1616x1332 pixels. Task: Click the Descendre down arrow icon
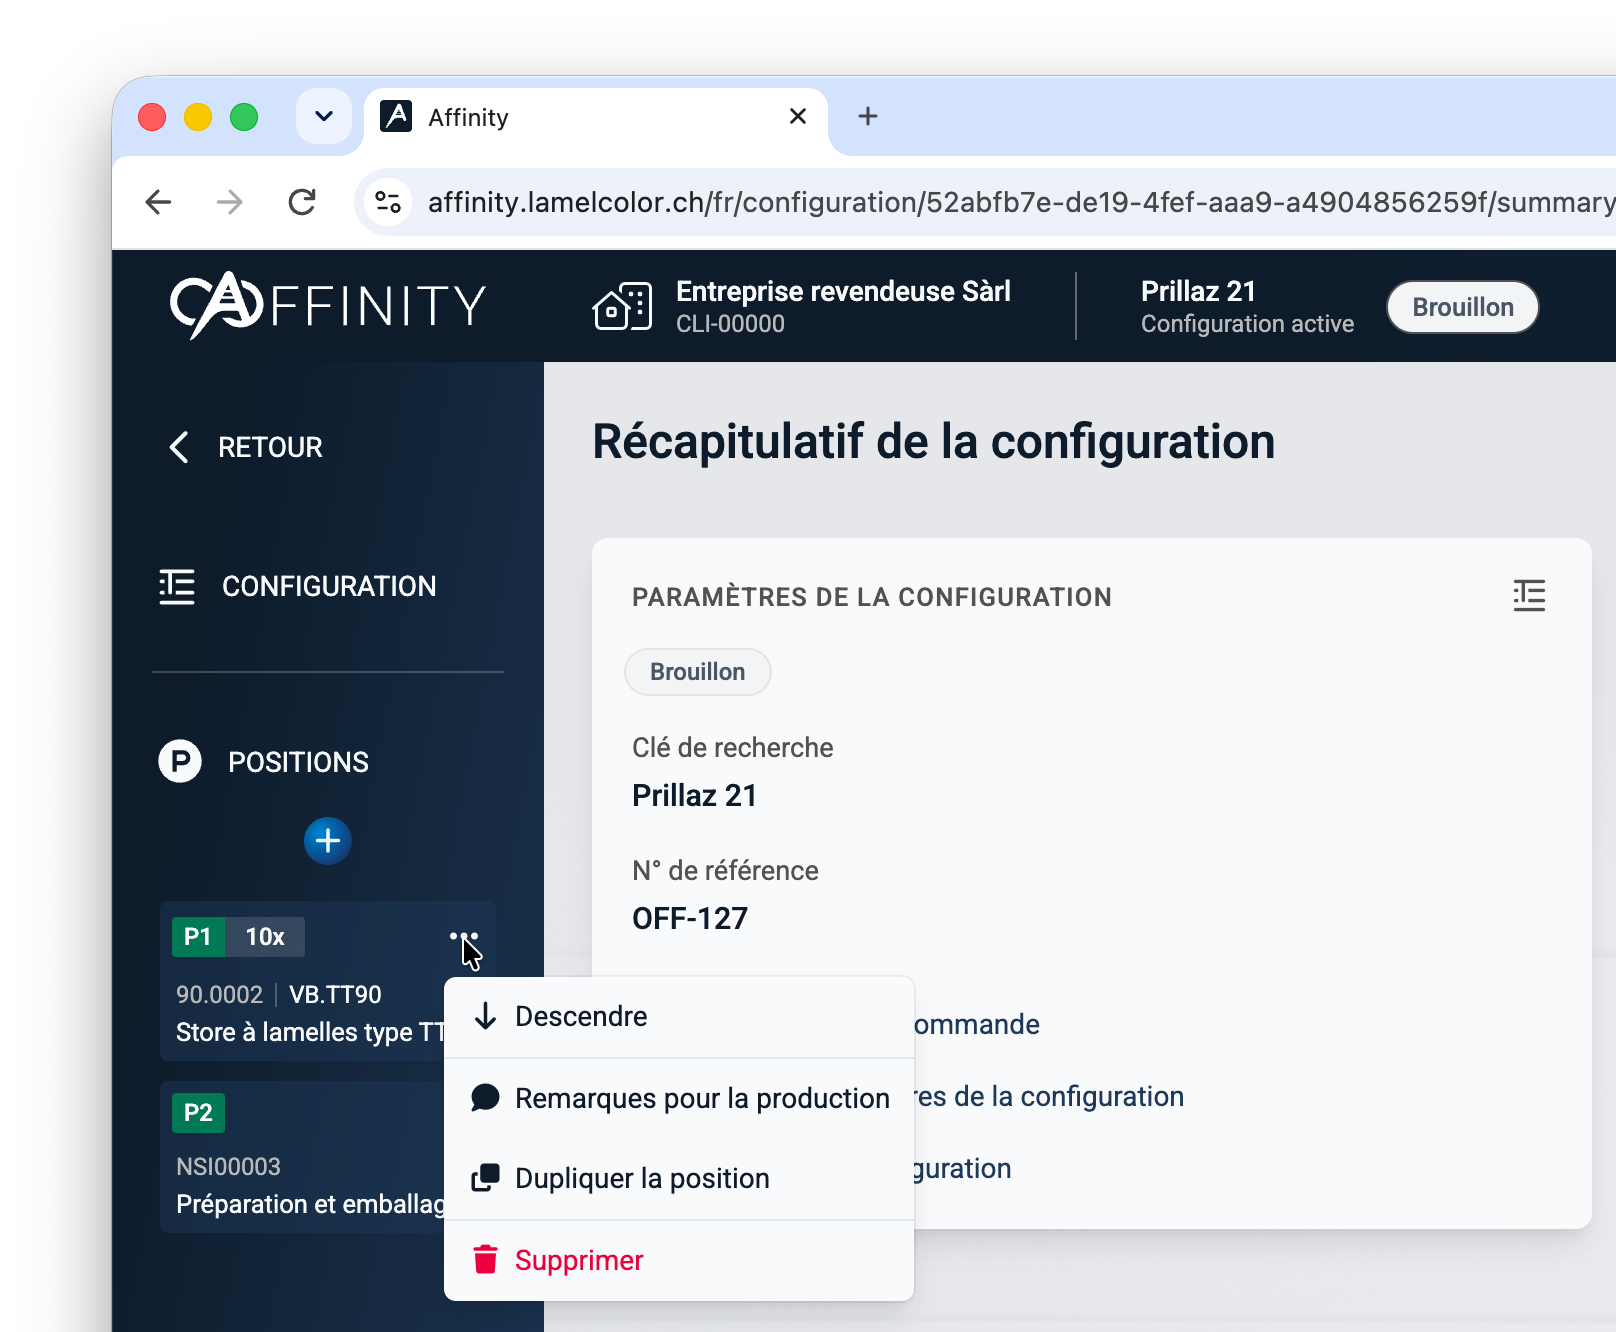[x=486, y=1016]
